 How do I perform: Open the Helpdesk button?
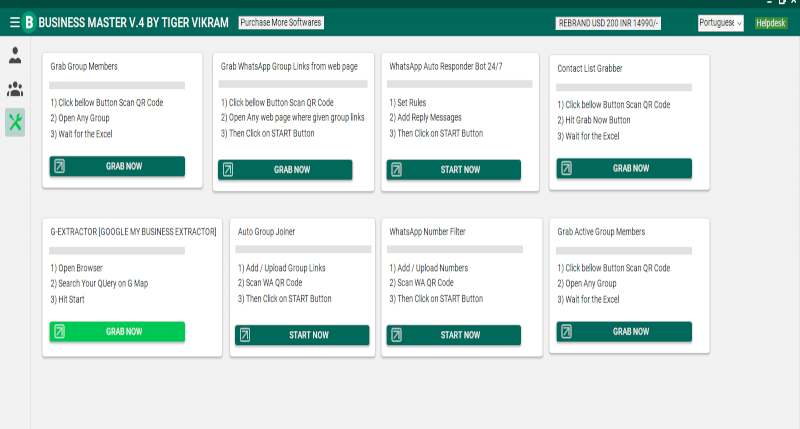(771, 22)
